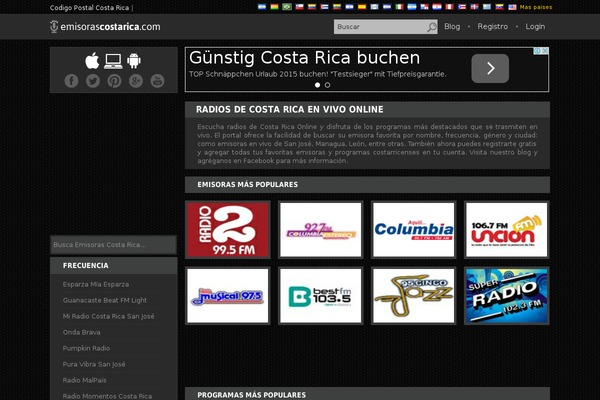Click the Login link
Viewport: 600px width, 400px height.
coord(535,27)
